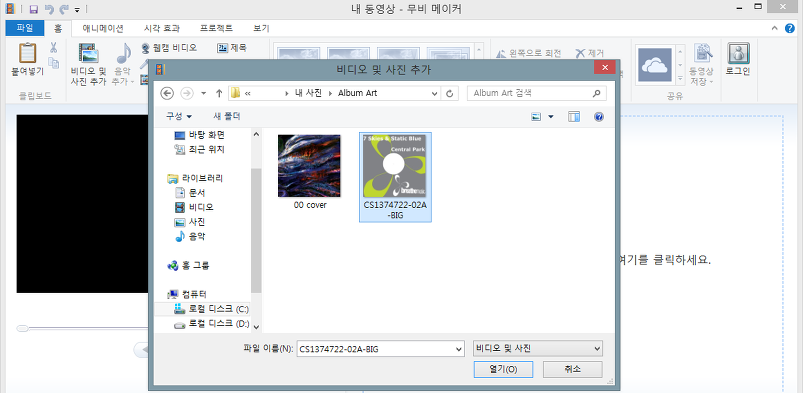Expand the transitions gallery scroll arrow
Viewport: 803px width, 393px height.
479,50
